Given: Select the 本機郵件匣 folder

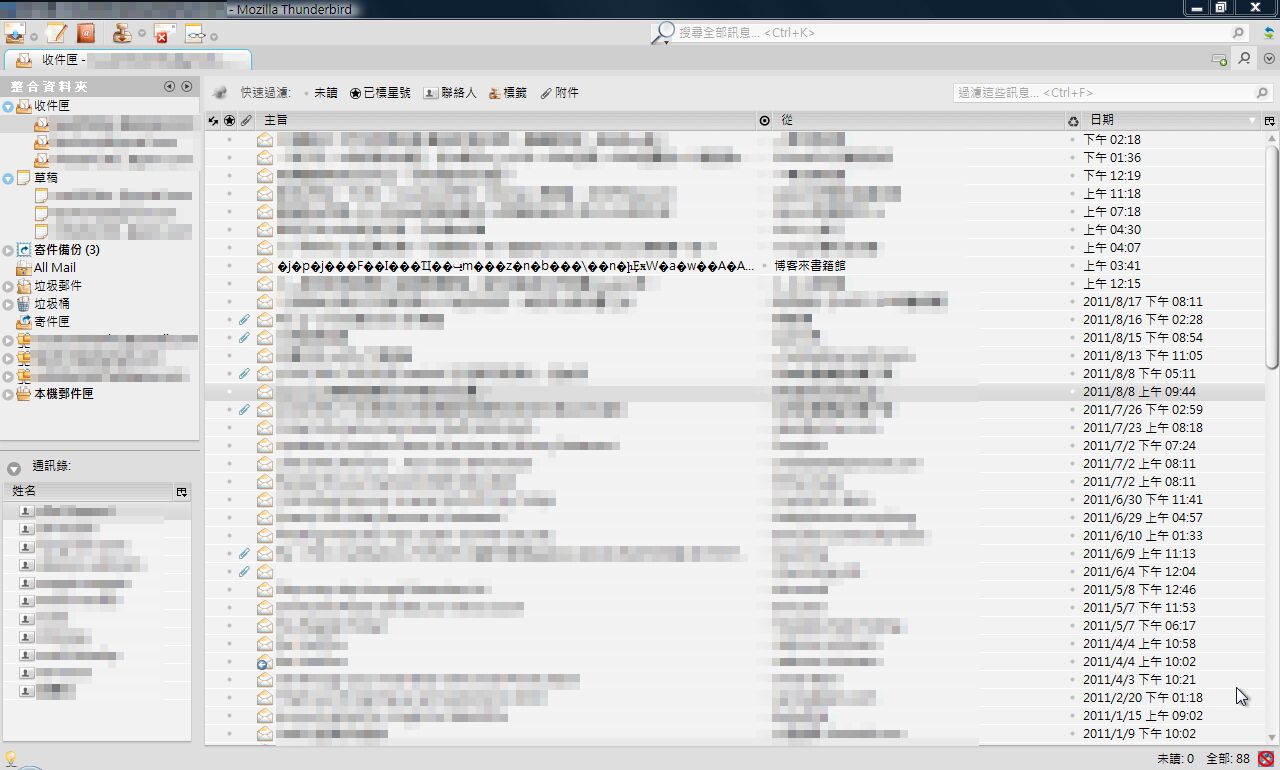Looking at the screenshot, I should click(x=64, y=394).
